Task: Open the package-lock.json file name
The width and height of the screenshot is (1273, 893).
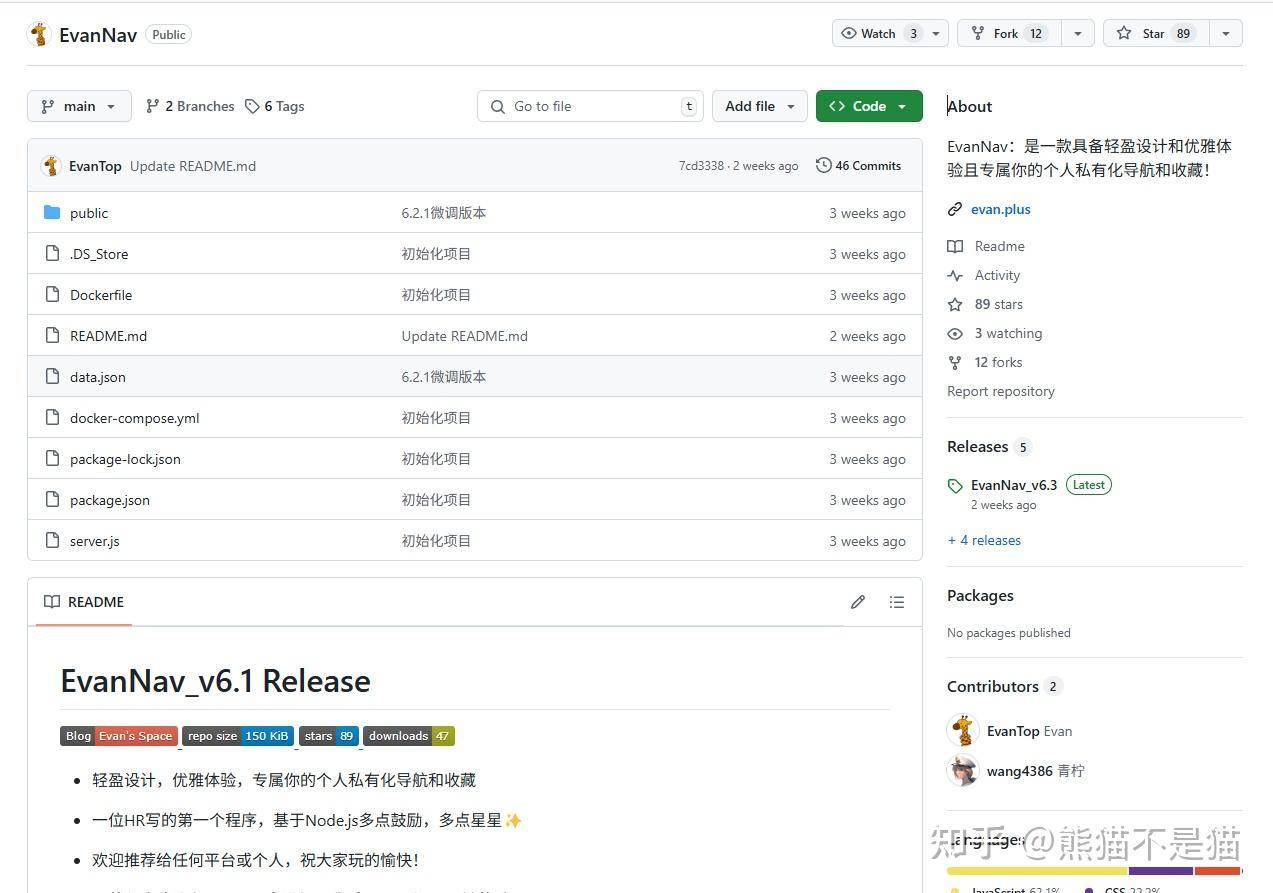Action: (125, 459)
